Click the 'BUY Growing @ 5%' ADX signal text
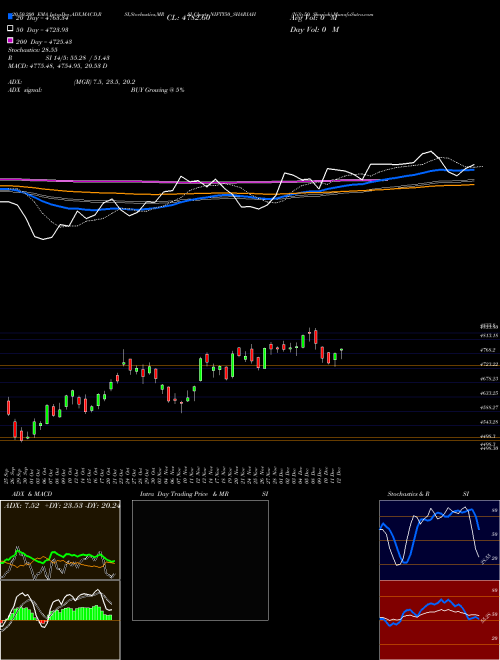The image size is (500, 660). [x=157, y=90]
